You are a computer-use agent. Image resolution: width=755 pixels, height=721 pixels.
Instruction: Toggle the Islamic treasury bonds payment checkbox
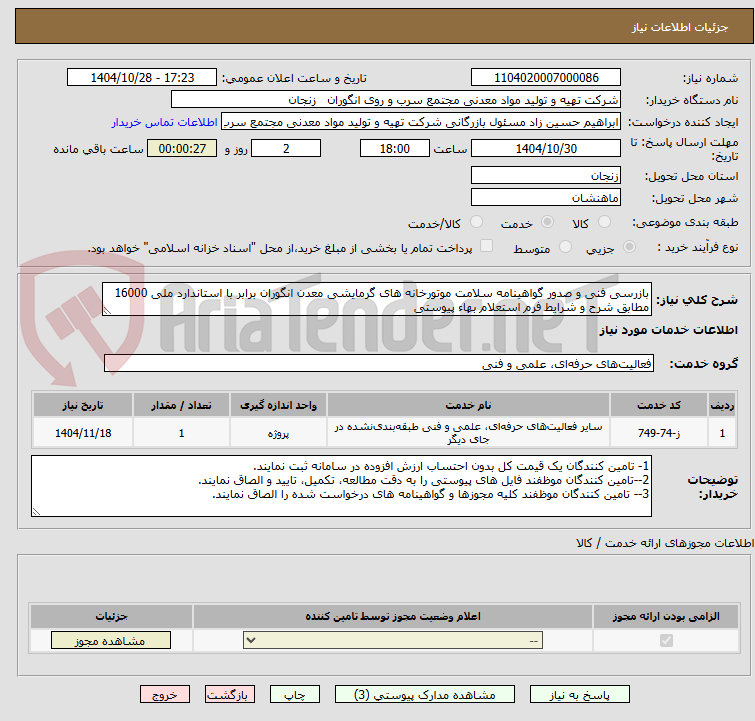[x=487, y=246]
